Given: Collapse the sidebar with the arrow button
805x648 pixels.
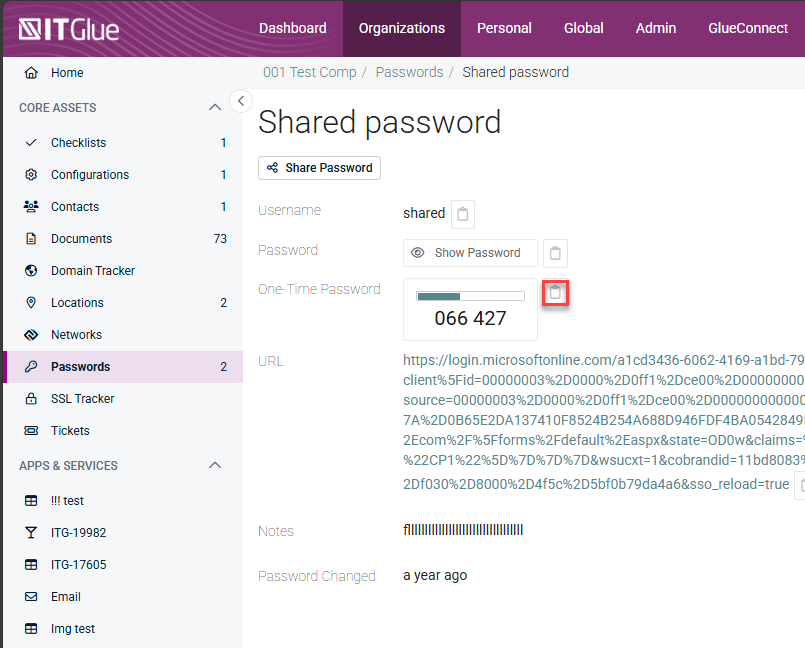Looking at the screenshot, I should [x=241, y=100].
